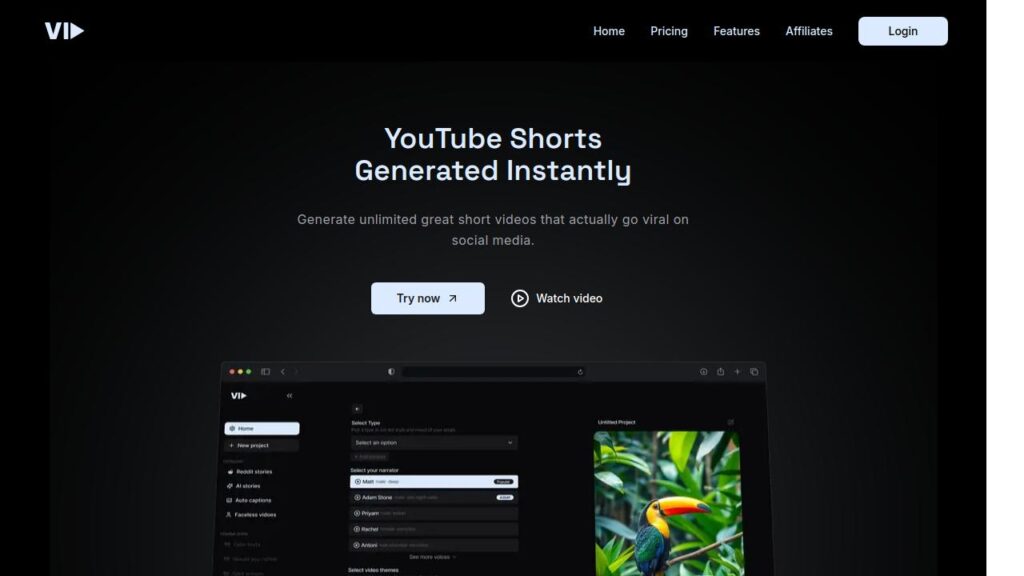
Task: Open the Affiliates link
Action: [808, 31]
